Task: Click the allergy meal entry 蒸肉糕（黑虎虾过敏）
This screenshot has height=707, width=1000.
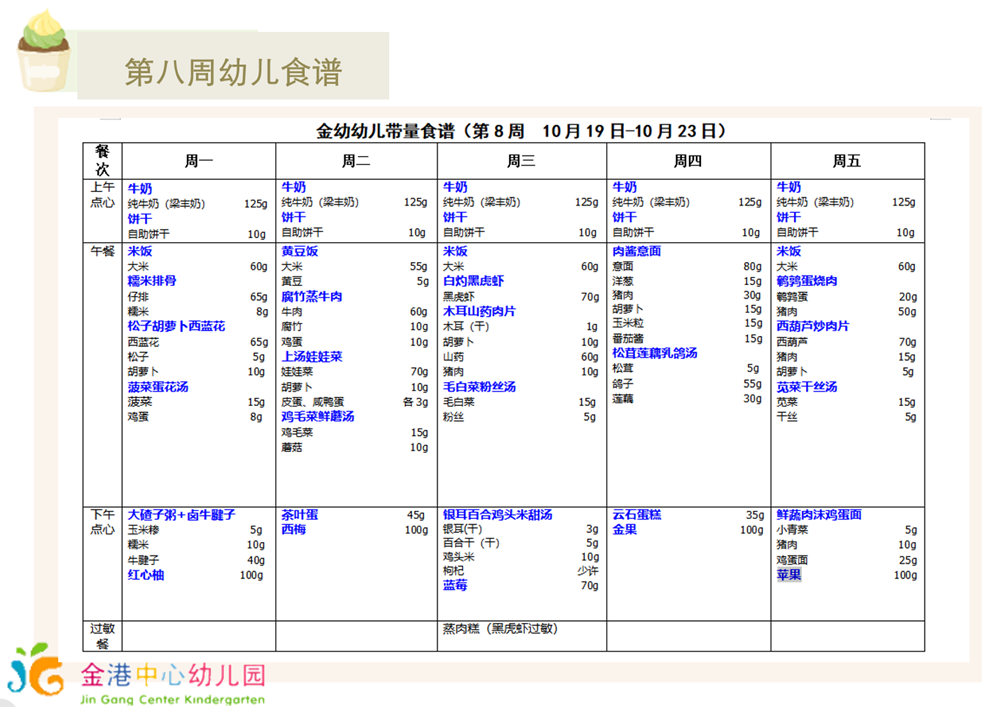Action: tap(500, 629)
